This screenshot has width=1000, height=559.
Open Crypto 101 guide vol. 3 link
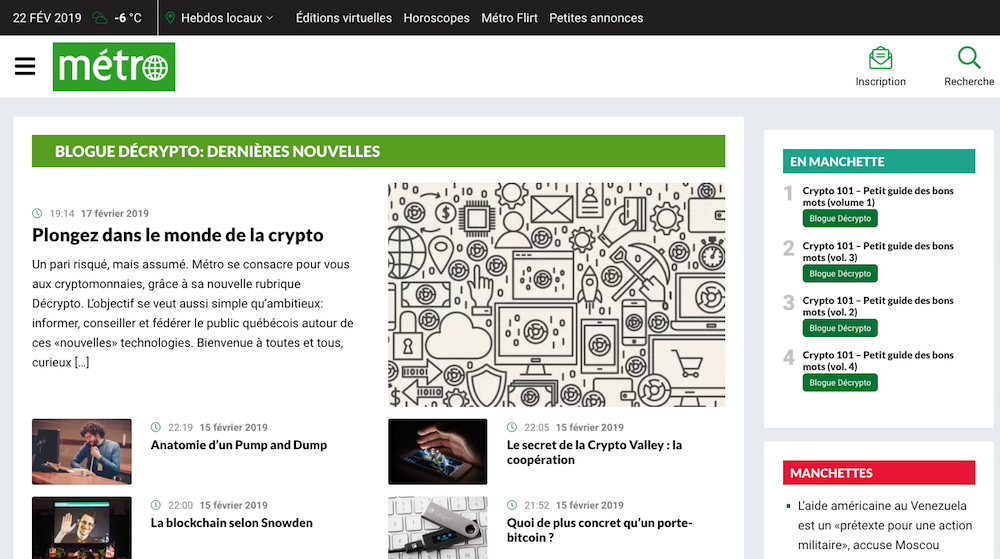(878, 252)
